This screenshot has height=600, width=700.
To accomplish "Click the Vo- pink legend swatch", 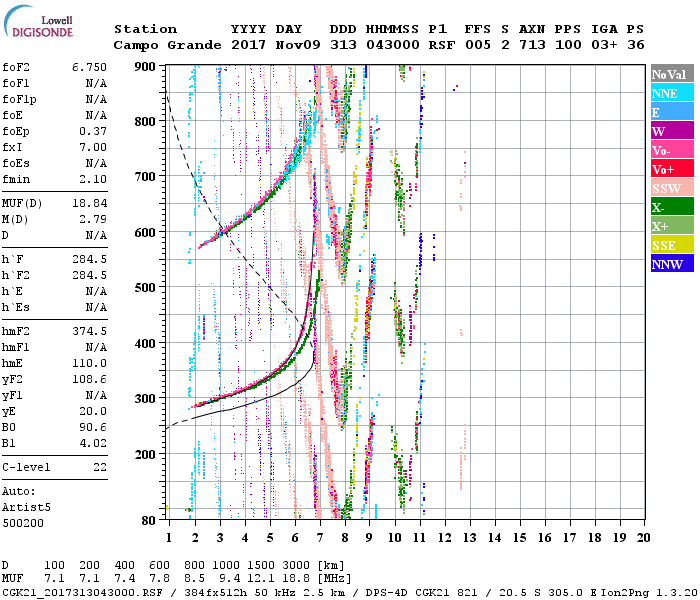I will click(672, 150).
